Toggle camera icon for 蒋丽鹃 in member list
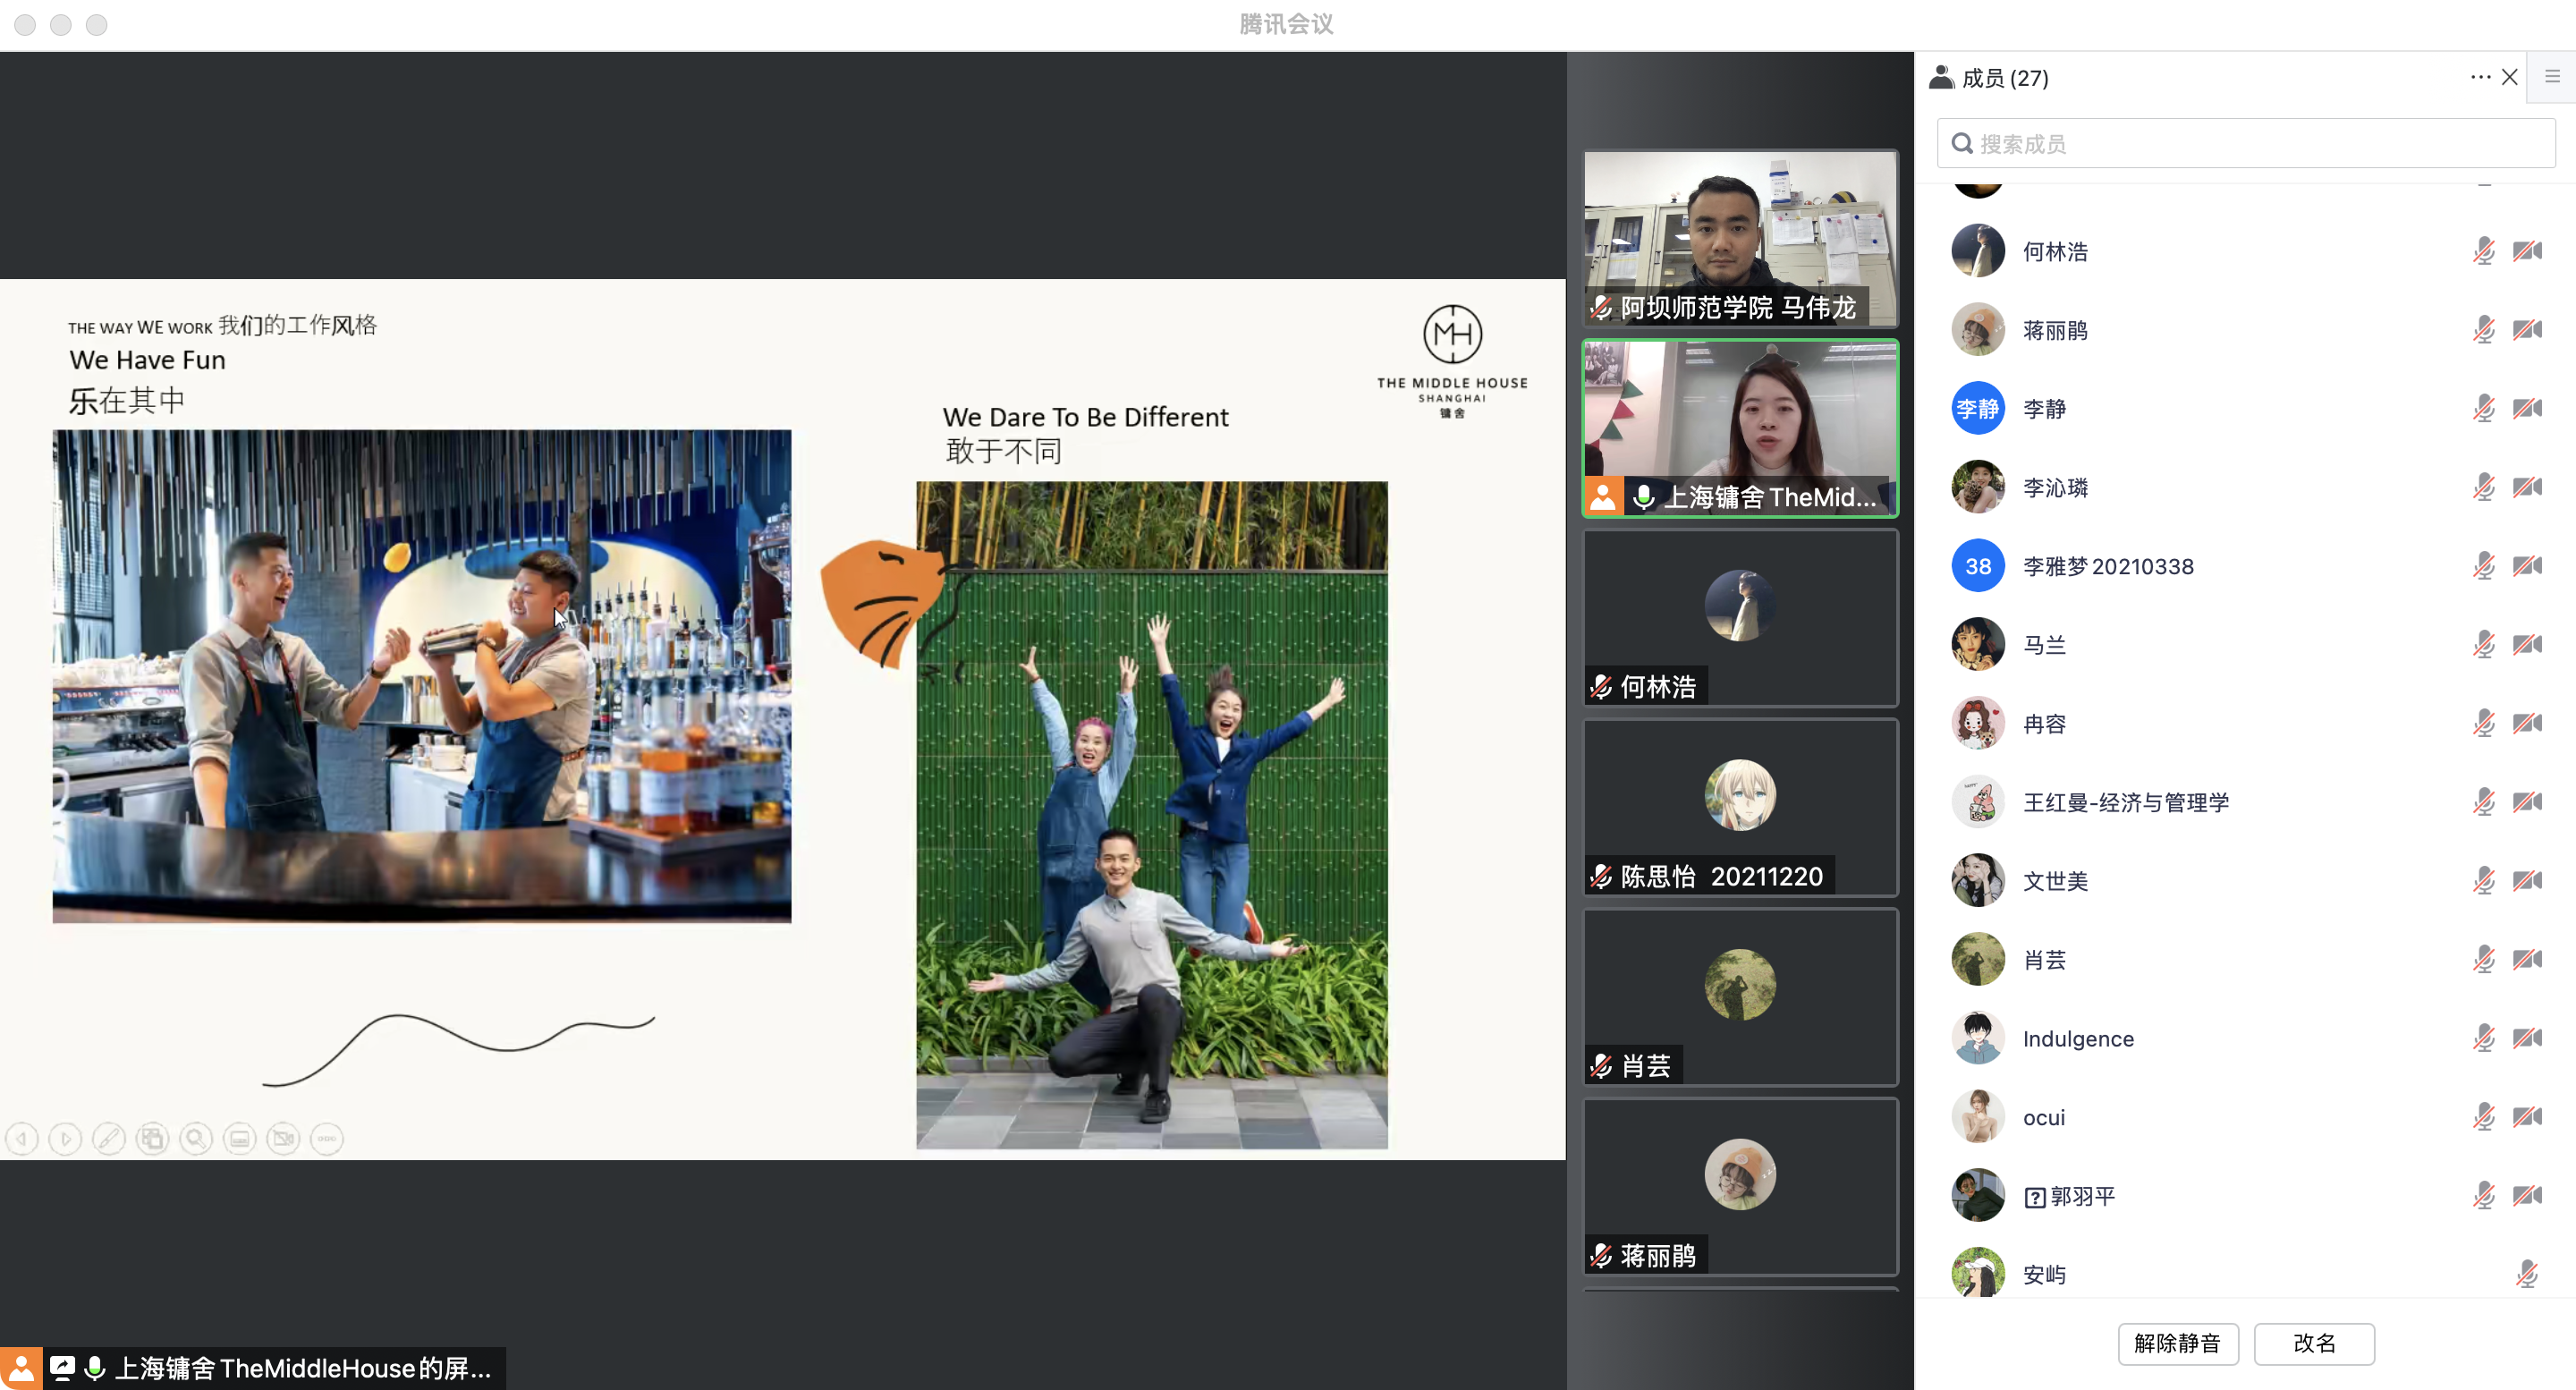This screenshot has height=1390, width=2576. tap(2527, 330)
